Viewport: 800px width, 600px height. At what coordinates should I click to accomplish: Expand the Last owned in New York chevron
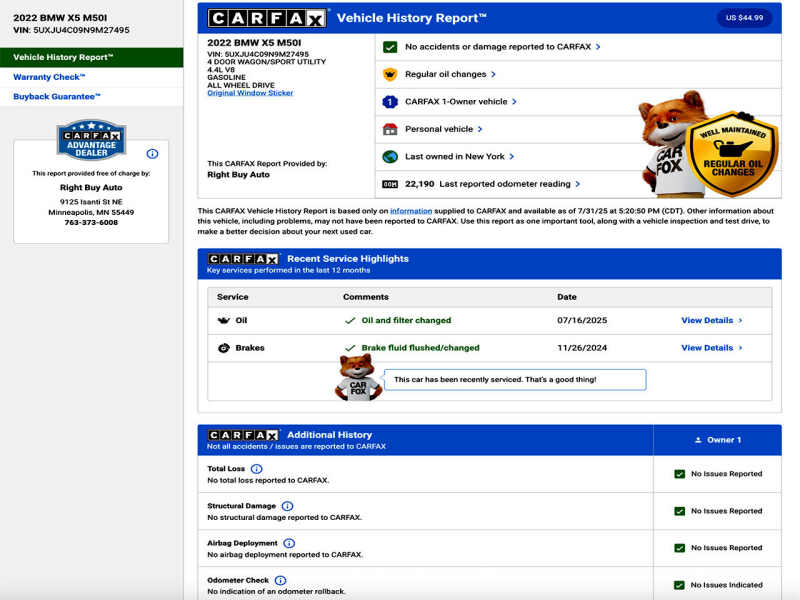(x=512, y=157)
